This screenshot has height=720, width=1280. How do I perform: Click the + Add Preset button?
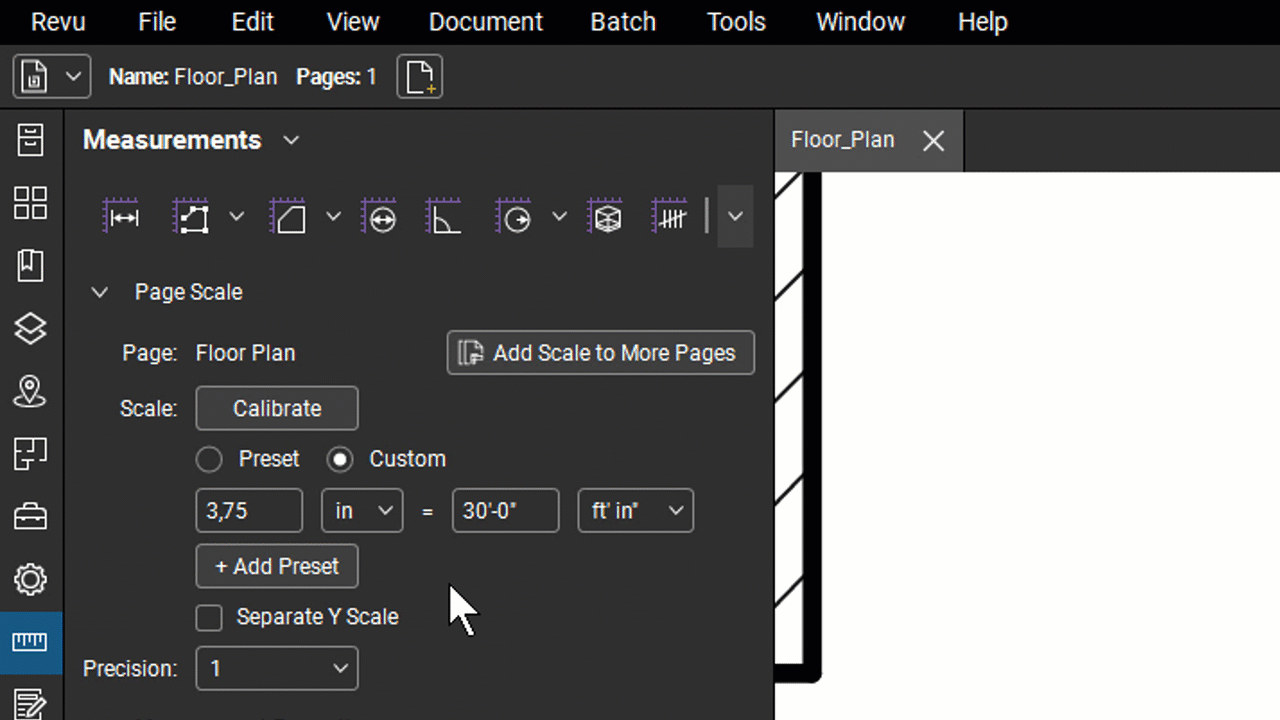[277, 566]
